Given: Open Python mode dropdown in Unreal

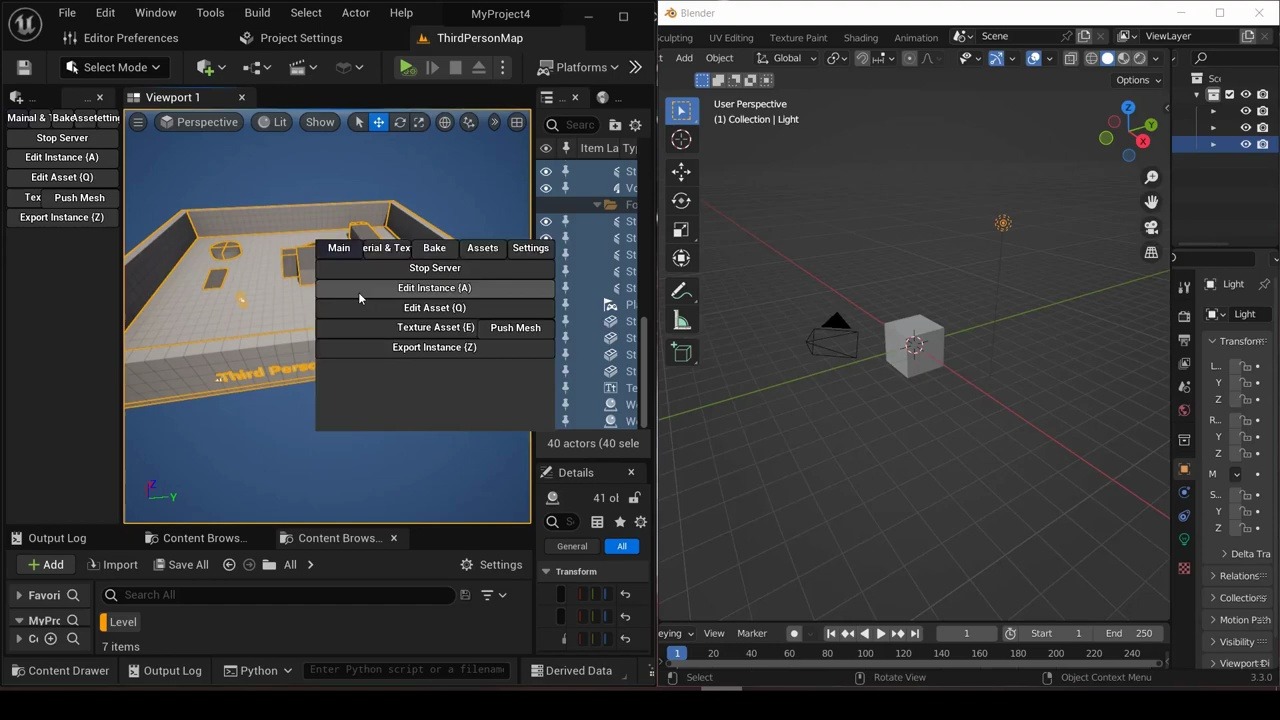Looking at the screenshot, I should coord(258,670).
